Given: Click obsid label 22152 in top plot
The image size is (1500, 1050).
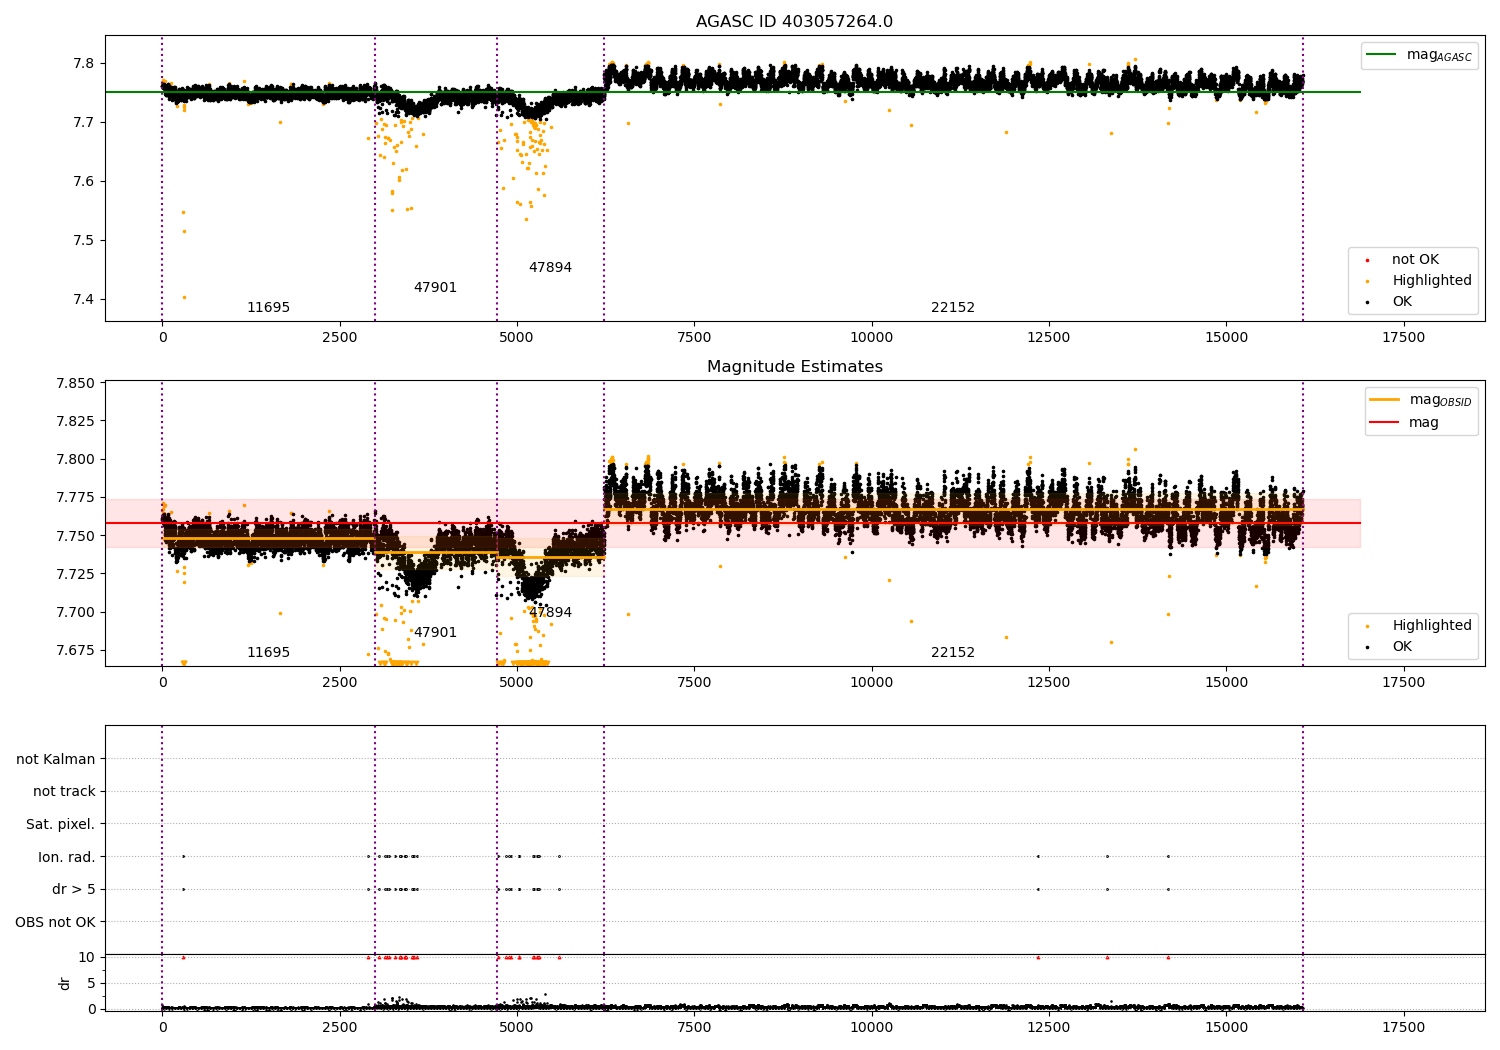Looking at the screenshot, I should [953, 308].
